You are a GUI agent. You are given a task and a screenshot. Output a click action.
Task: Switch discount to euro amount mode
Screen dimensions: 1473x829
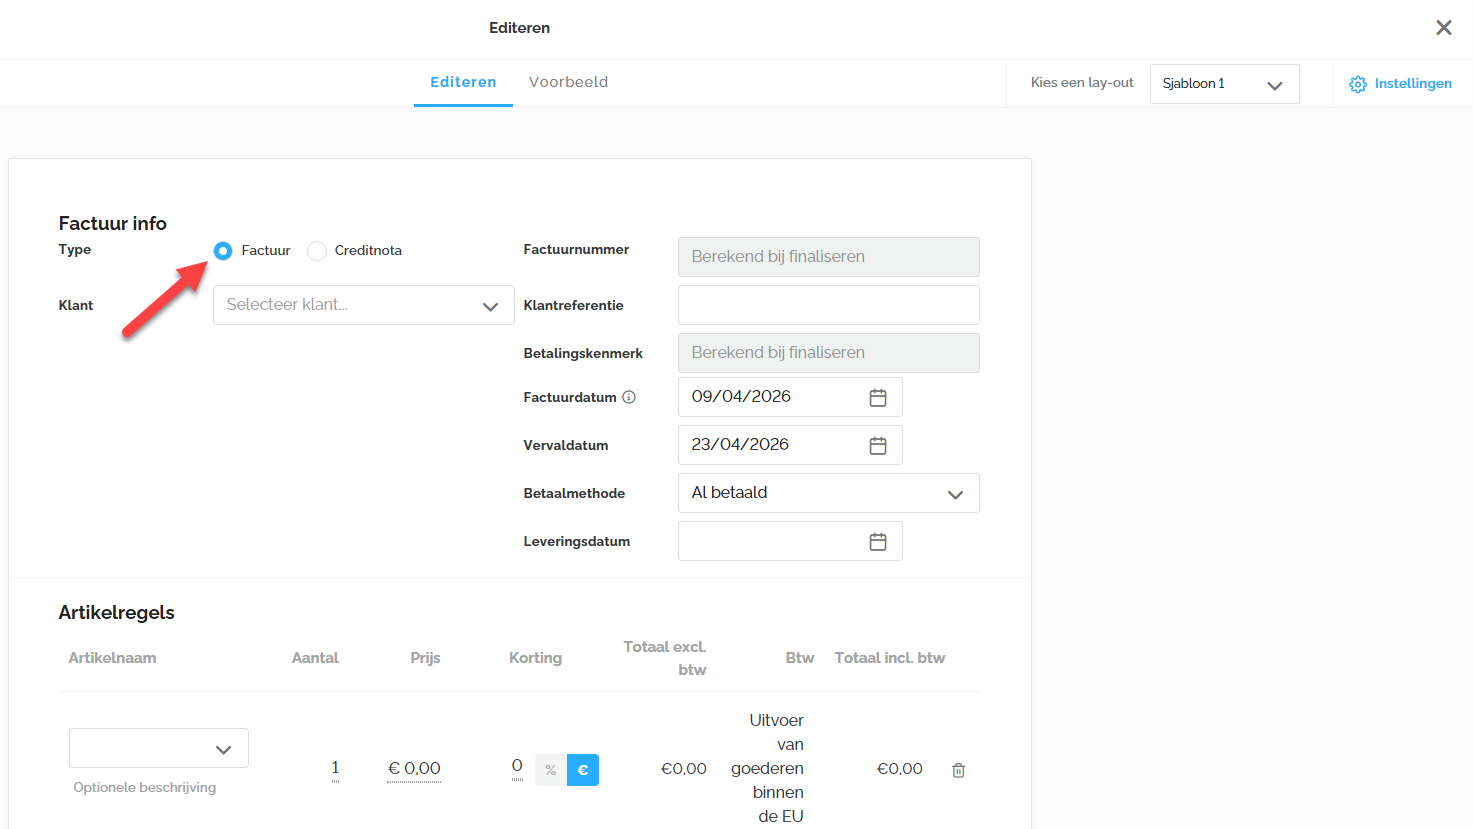pos(583,770)
